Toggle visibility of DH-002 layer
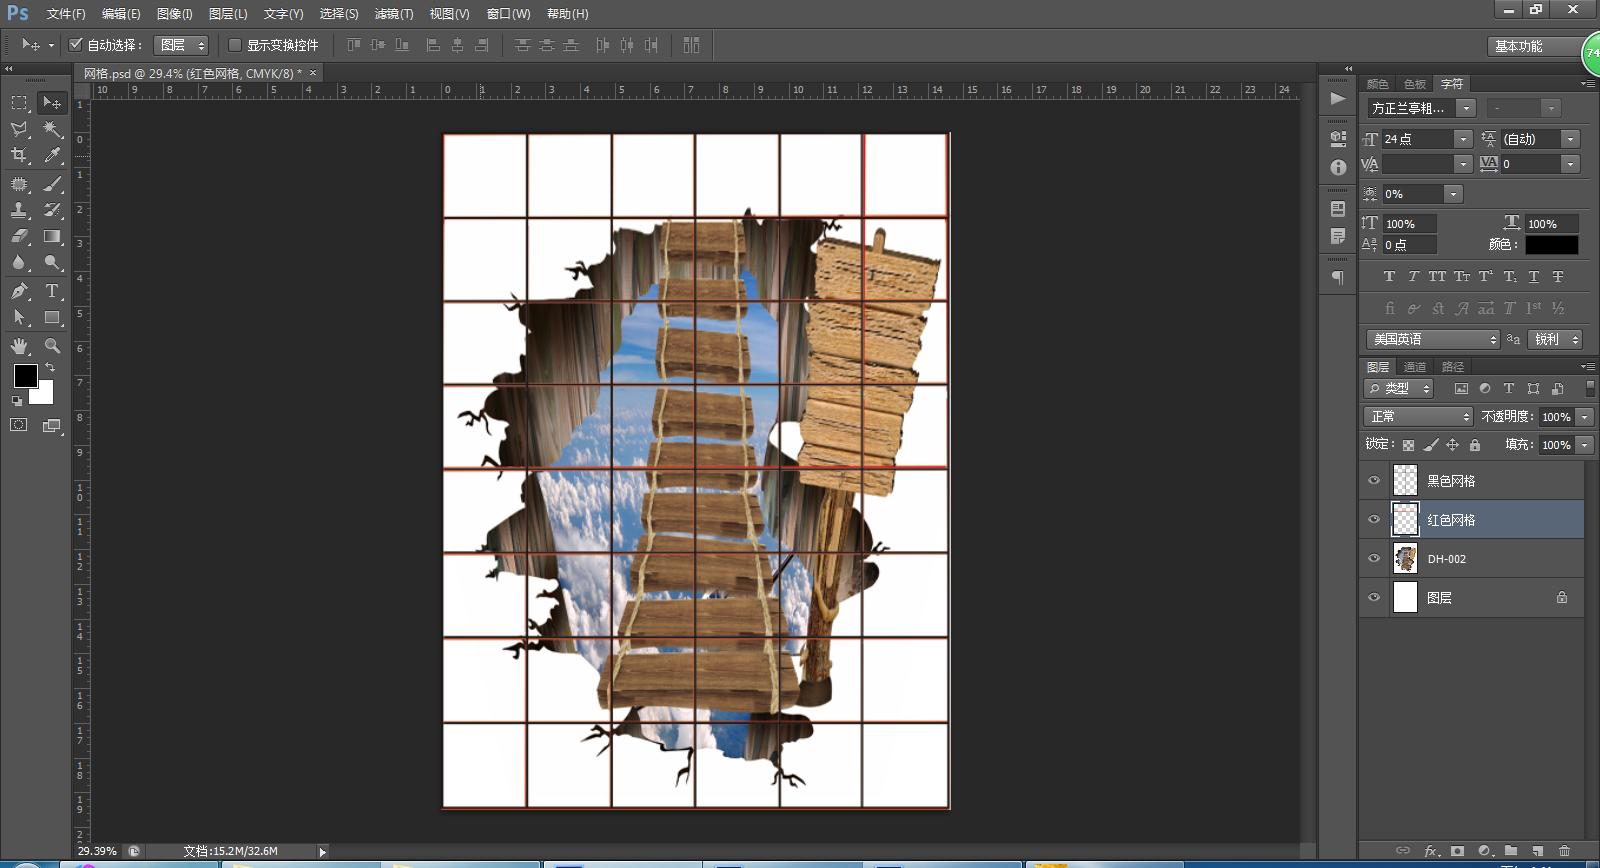This screenshot has height=868, width=1600. click(1374, 559)
